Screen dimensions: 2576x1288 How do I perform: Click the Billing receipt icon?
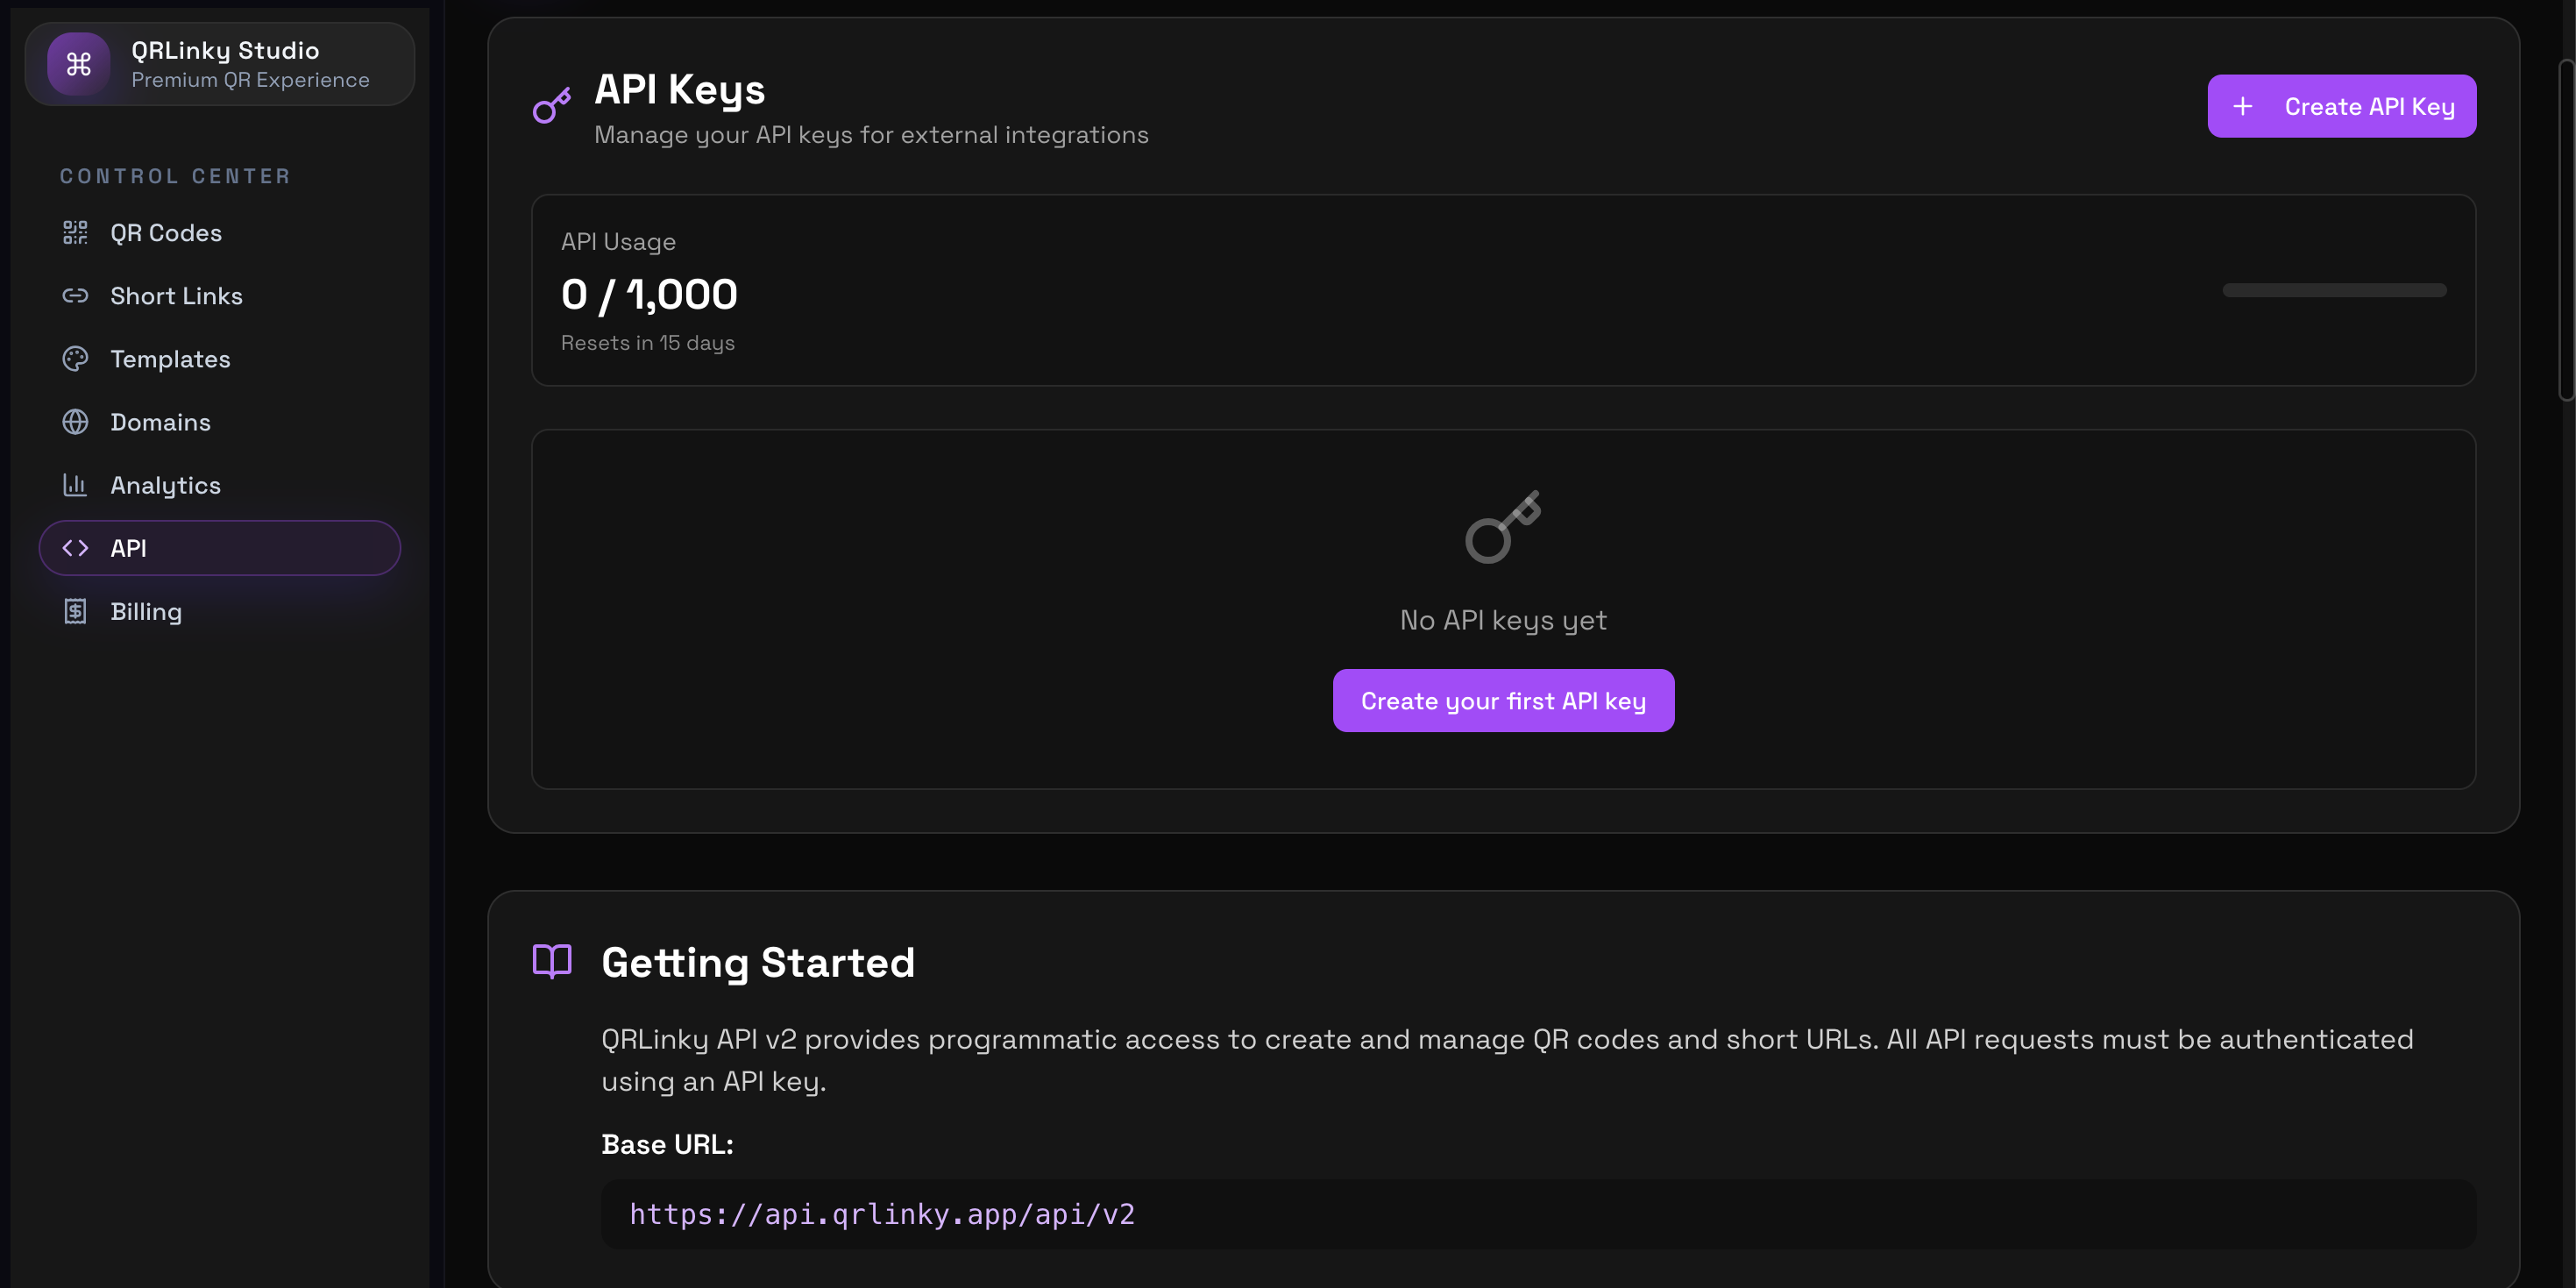click(x=75, y=610)
